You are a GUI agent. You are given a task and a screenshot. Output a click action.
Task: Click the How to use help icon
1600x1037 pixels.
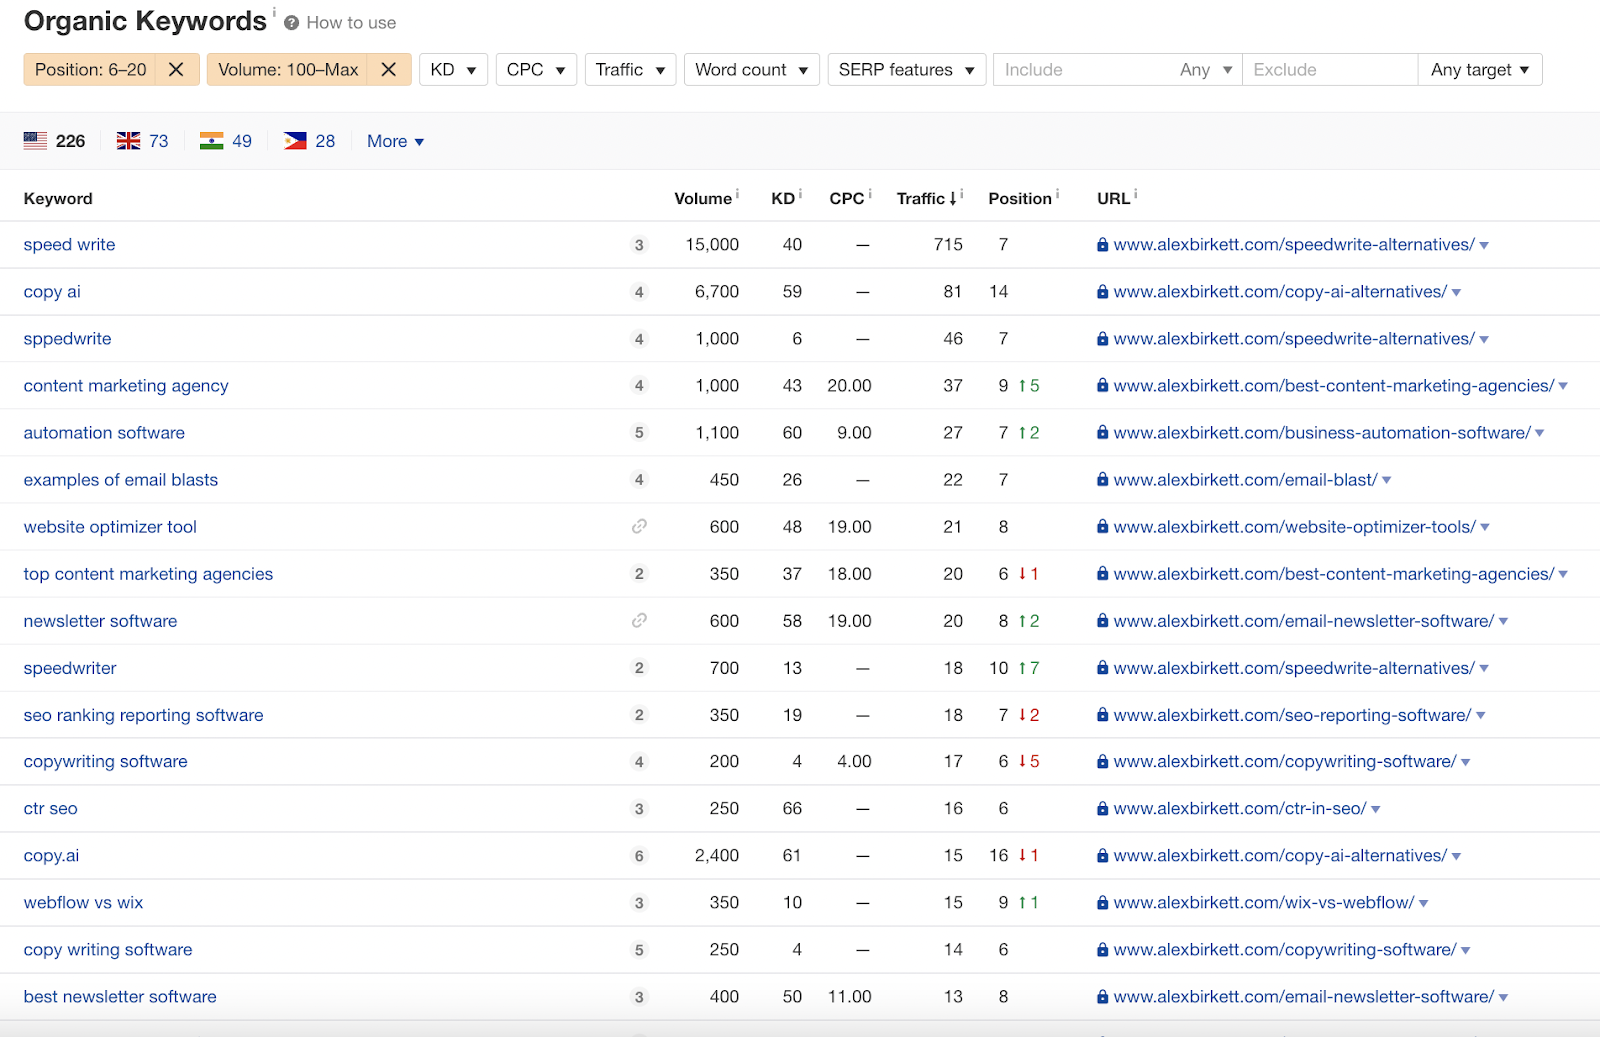[x=291, y=23]
